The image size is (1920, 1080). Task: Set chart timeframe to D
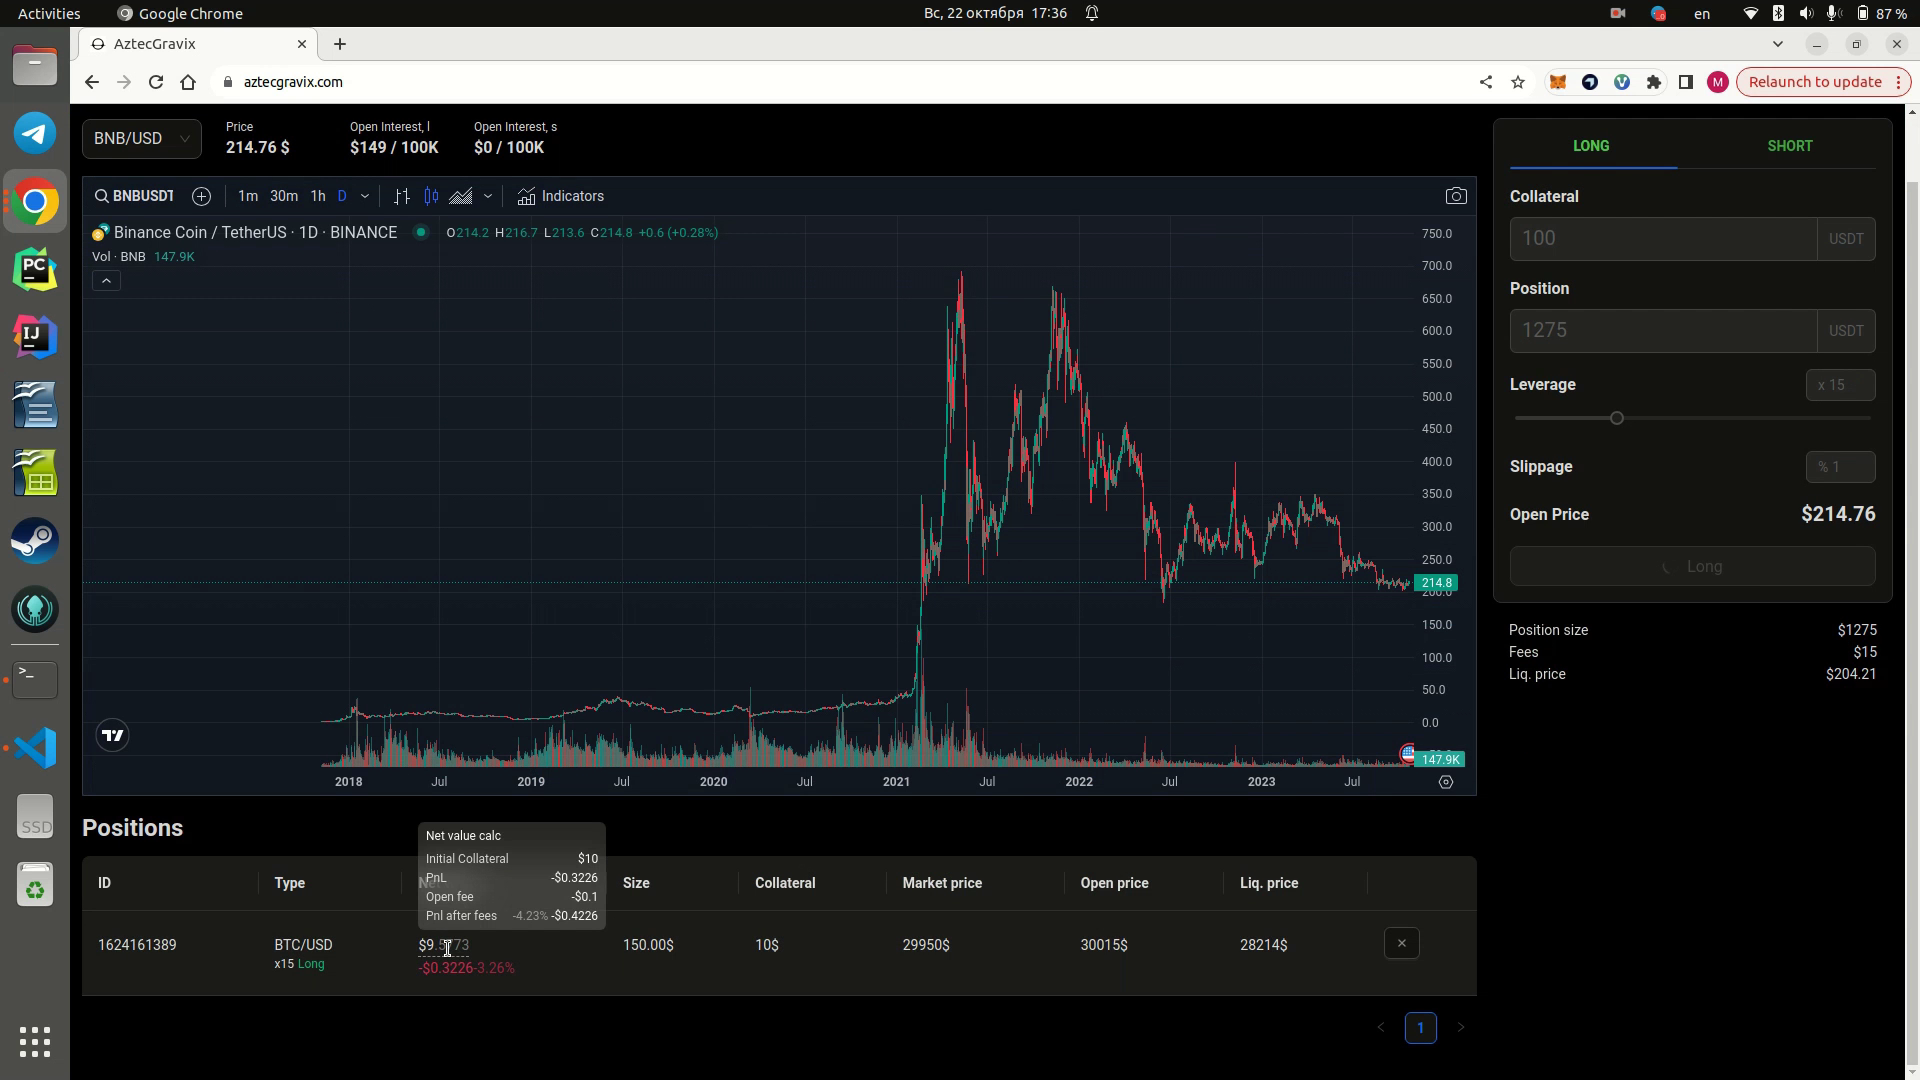pos(342,196)
